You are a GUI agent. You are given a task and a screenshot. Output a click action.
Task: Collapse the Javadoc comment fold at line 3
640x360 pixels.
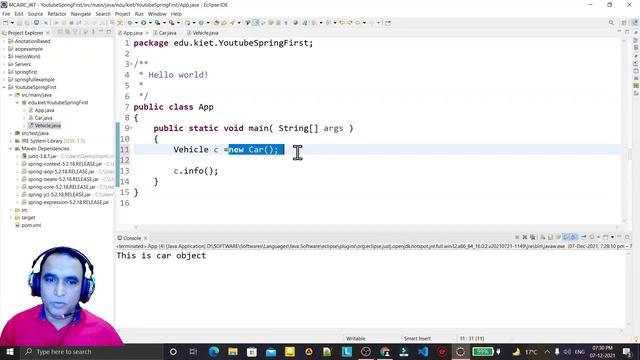(131, 64)
